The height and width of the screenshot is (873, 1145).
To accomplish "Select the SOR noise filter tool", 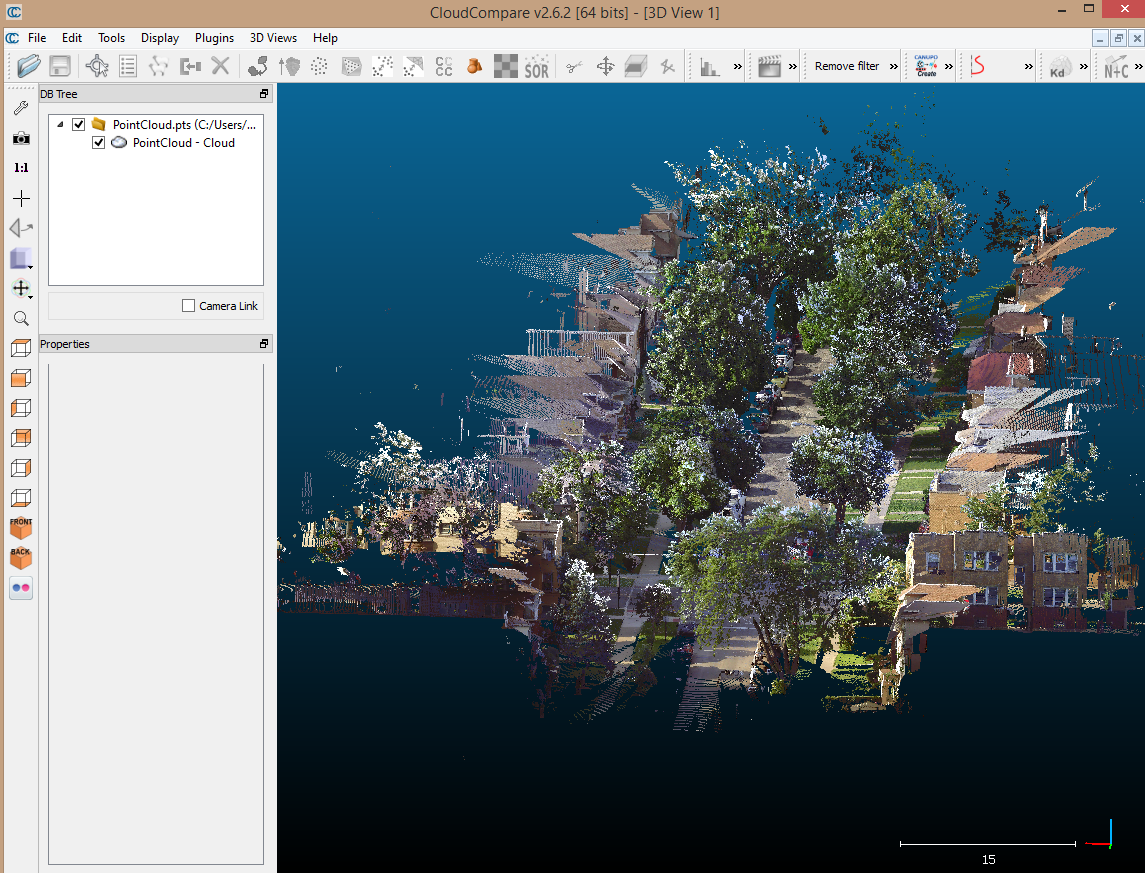I will pos(537,67).
